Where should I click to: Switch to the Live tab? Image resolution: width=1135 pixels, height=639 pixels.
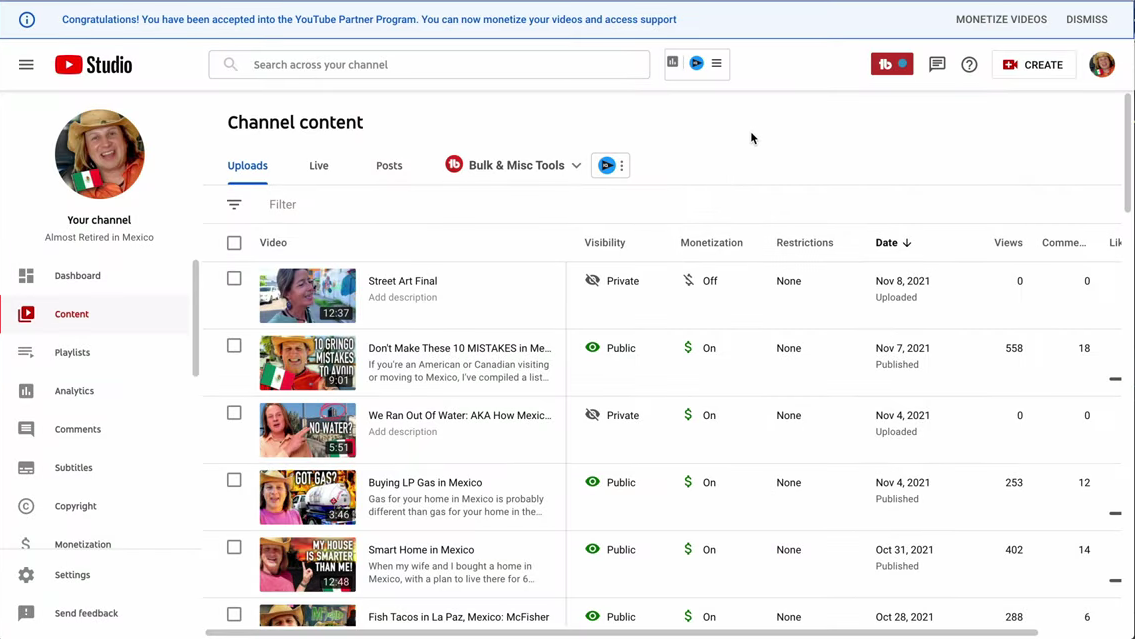(x=318, y=165)
